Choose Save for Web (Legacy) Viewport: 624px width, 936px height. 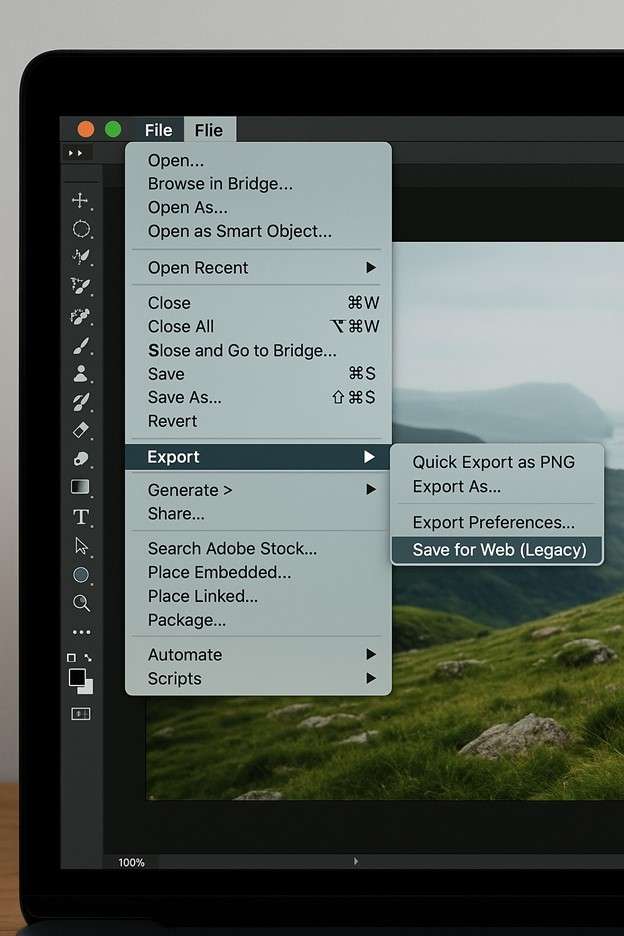coord(497,550)
